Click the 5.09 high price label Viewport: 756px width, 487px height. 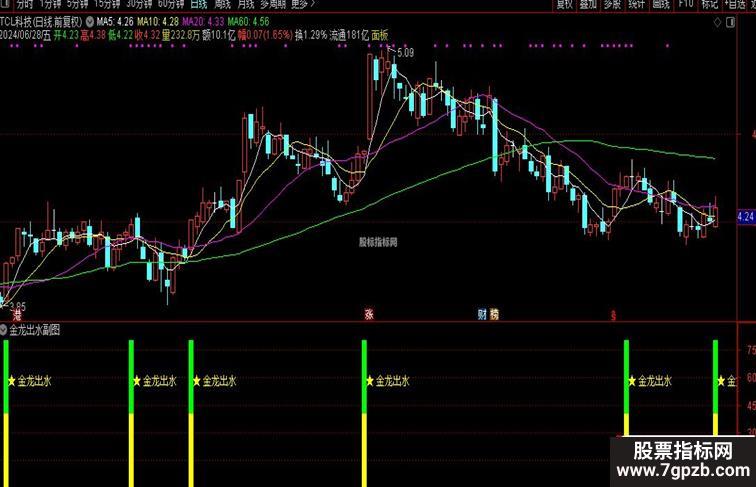click(405, 53)
